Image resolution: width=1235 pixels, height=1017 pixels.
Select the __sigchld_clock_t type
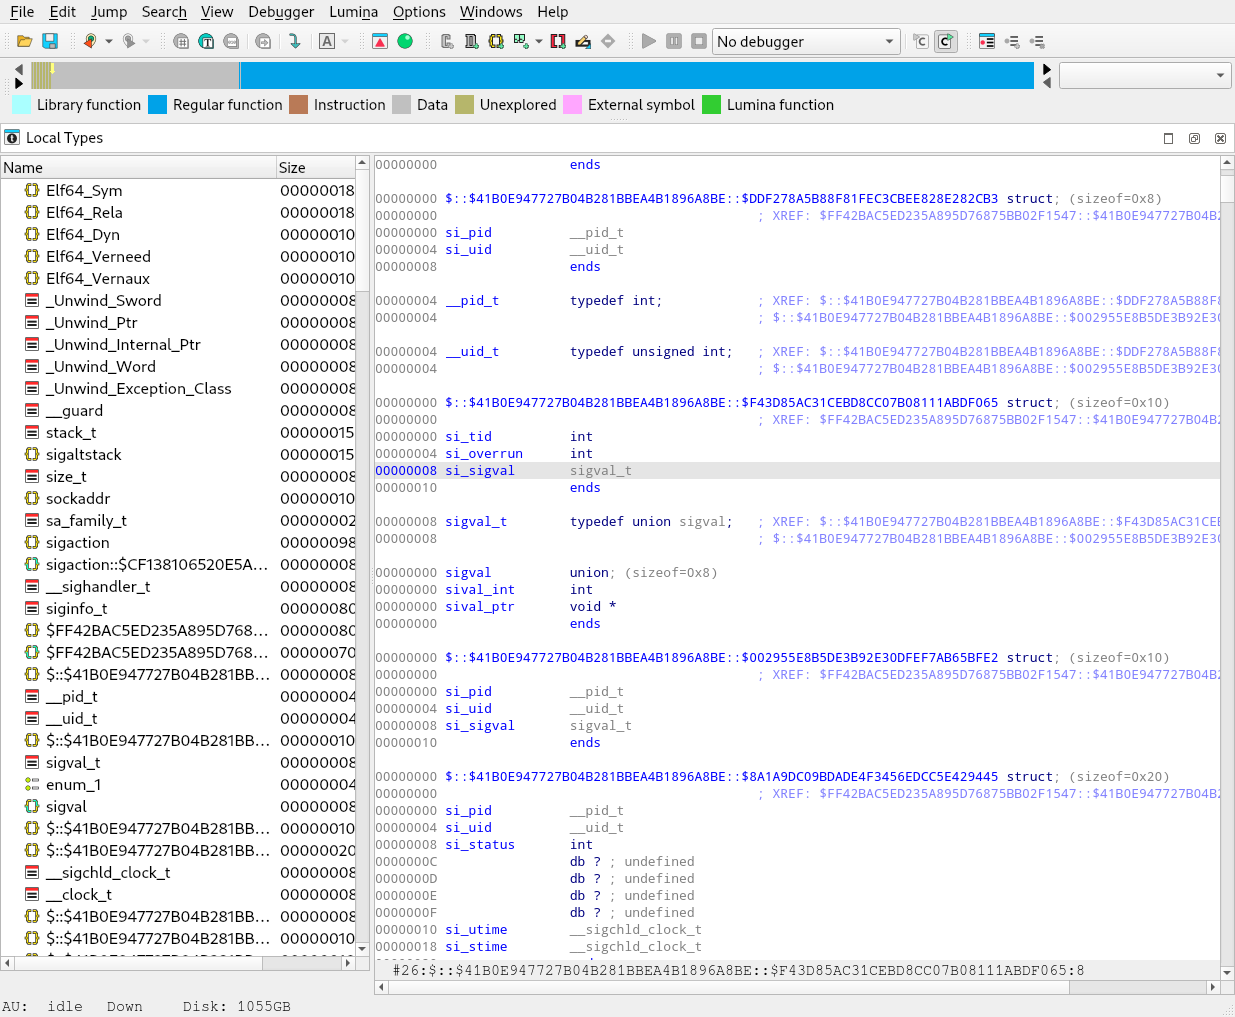pyautogui.click(x=178, y=872)
